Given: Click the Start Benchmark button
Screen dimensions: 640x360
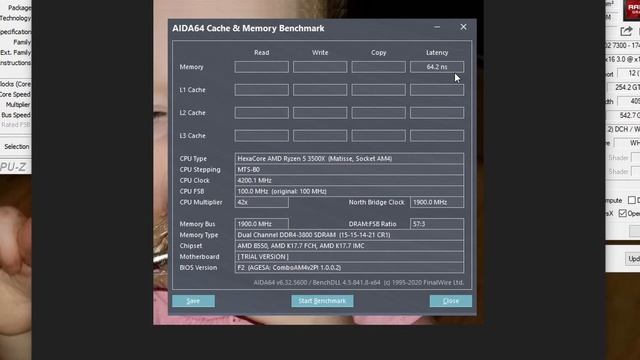Looking at the screenshot, I should click(x=322, y=301).
